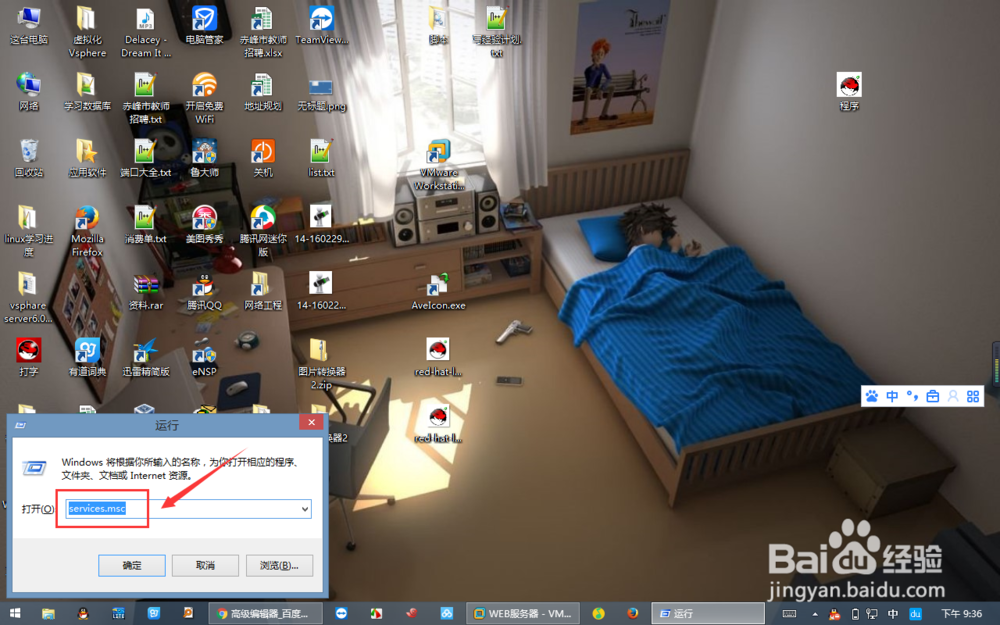Image resolution: width=1000 pixels, height=625 pixels.
Task: Click the 运行 taskbar button
Action: tap(708, 614)
